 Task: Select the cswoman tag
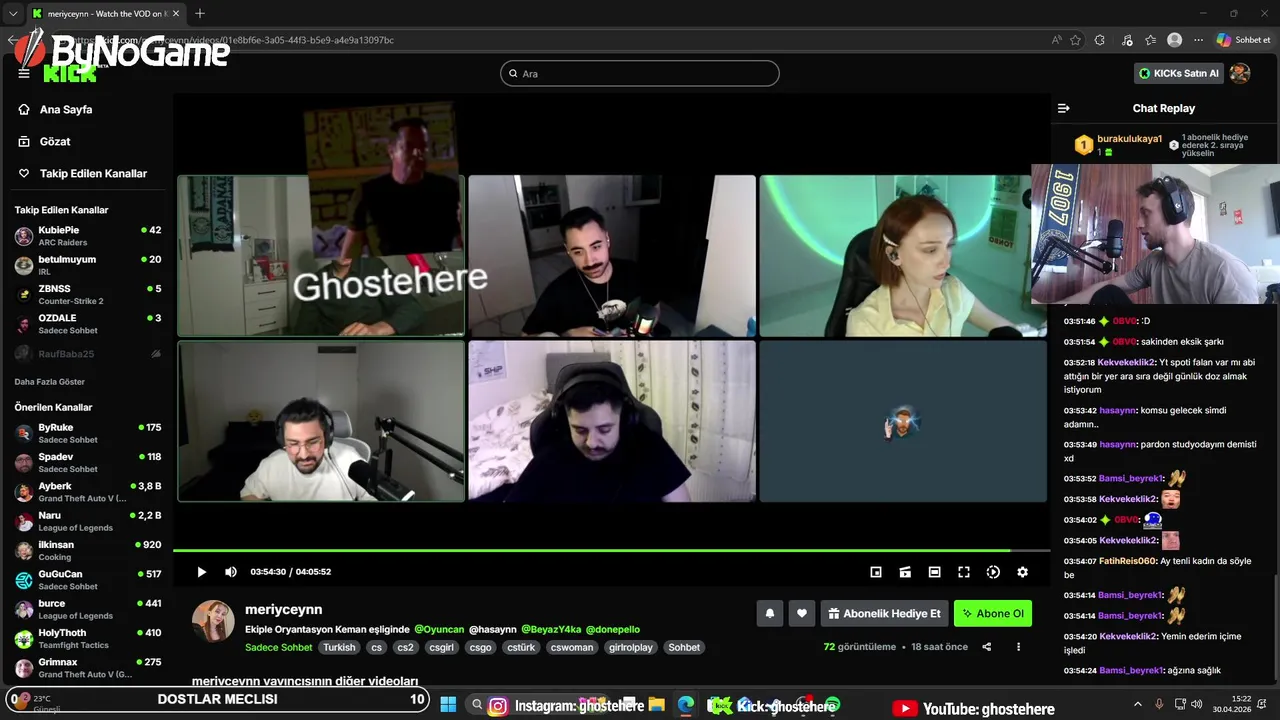tap(572, 647)
